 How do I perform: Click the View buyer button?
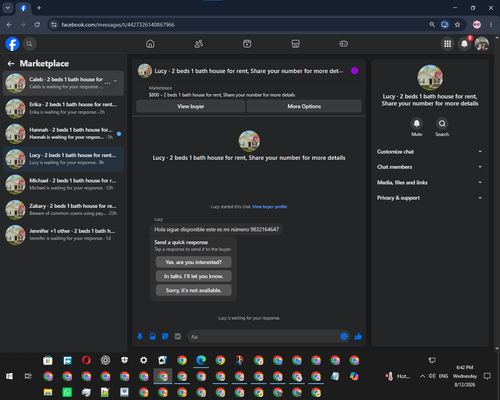click(x=190, y=106)
